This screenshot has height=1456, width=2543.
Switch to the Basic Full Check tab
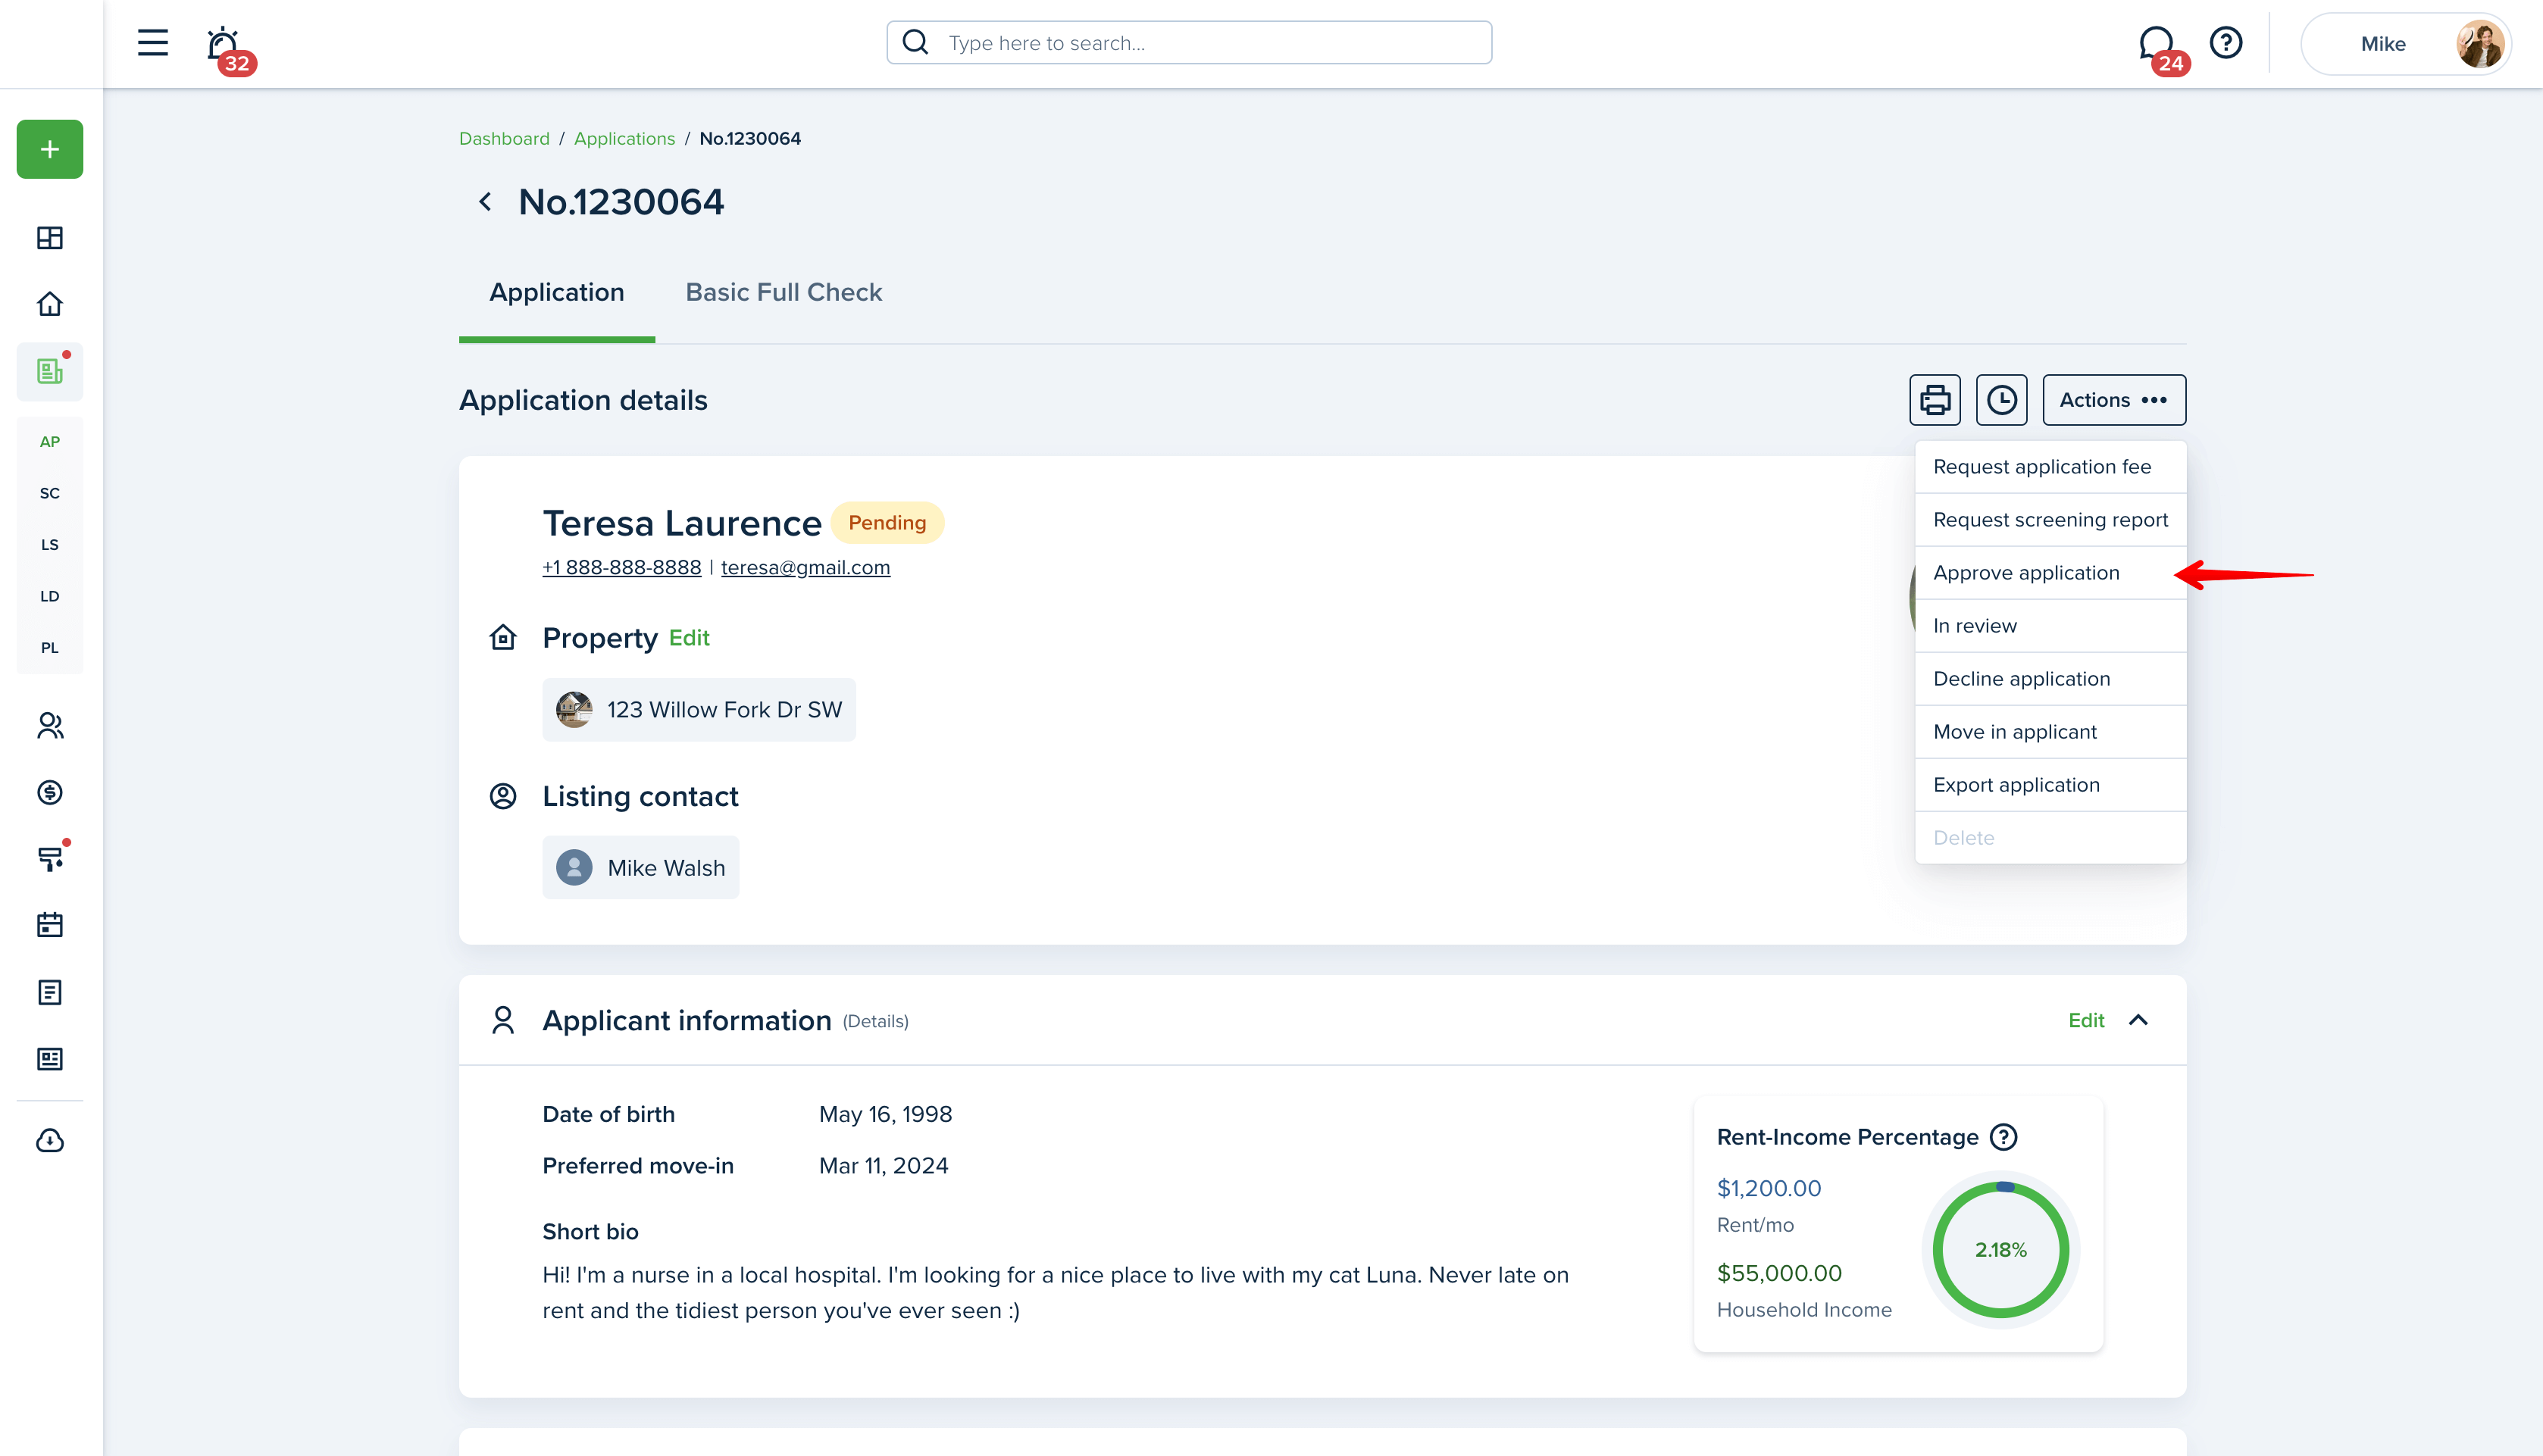pyautogui.click(x=783, y=293)
